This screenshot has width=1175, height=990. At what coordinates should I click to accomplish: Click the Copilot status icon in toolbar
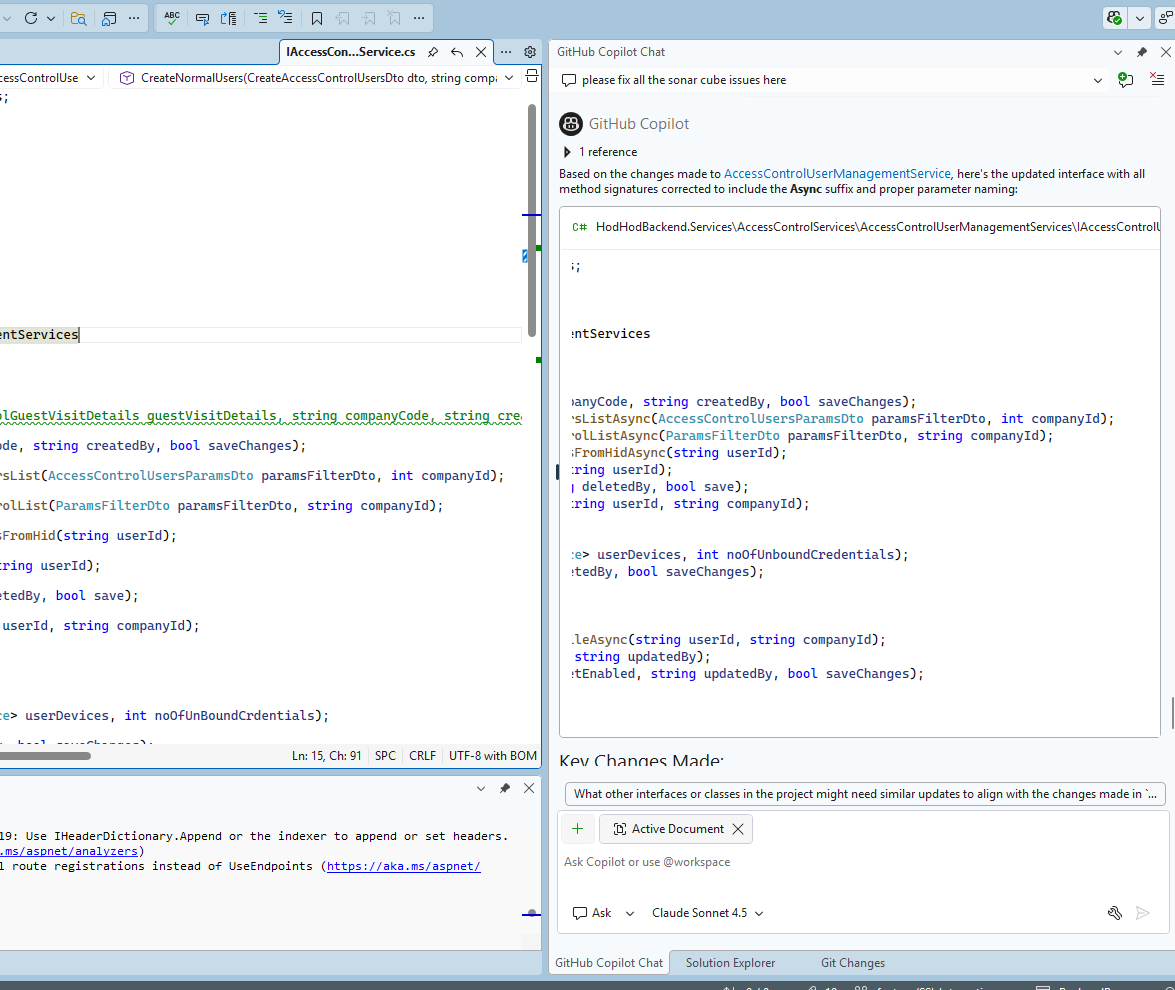tap(1114, 18)
